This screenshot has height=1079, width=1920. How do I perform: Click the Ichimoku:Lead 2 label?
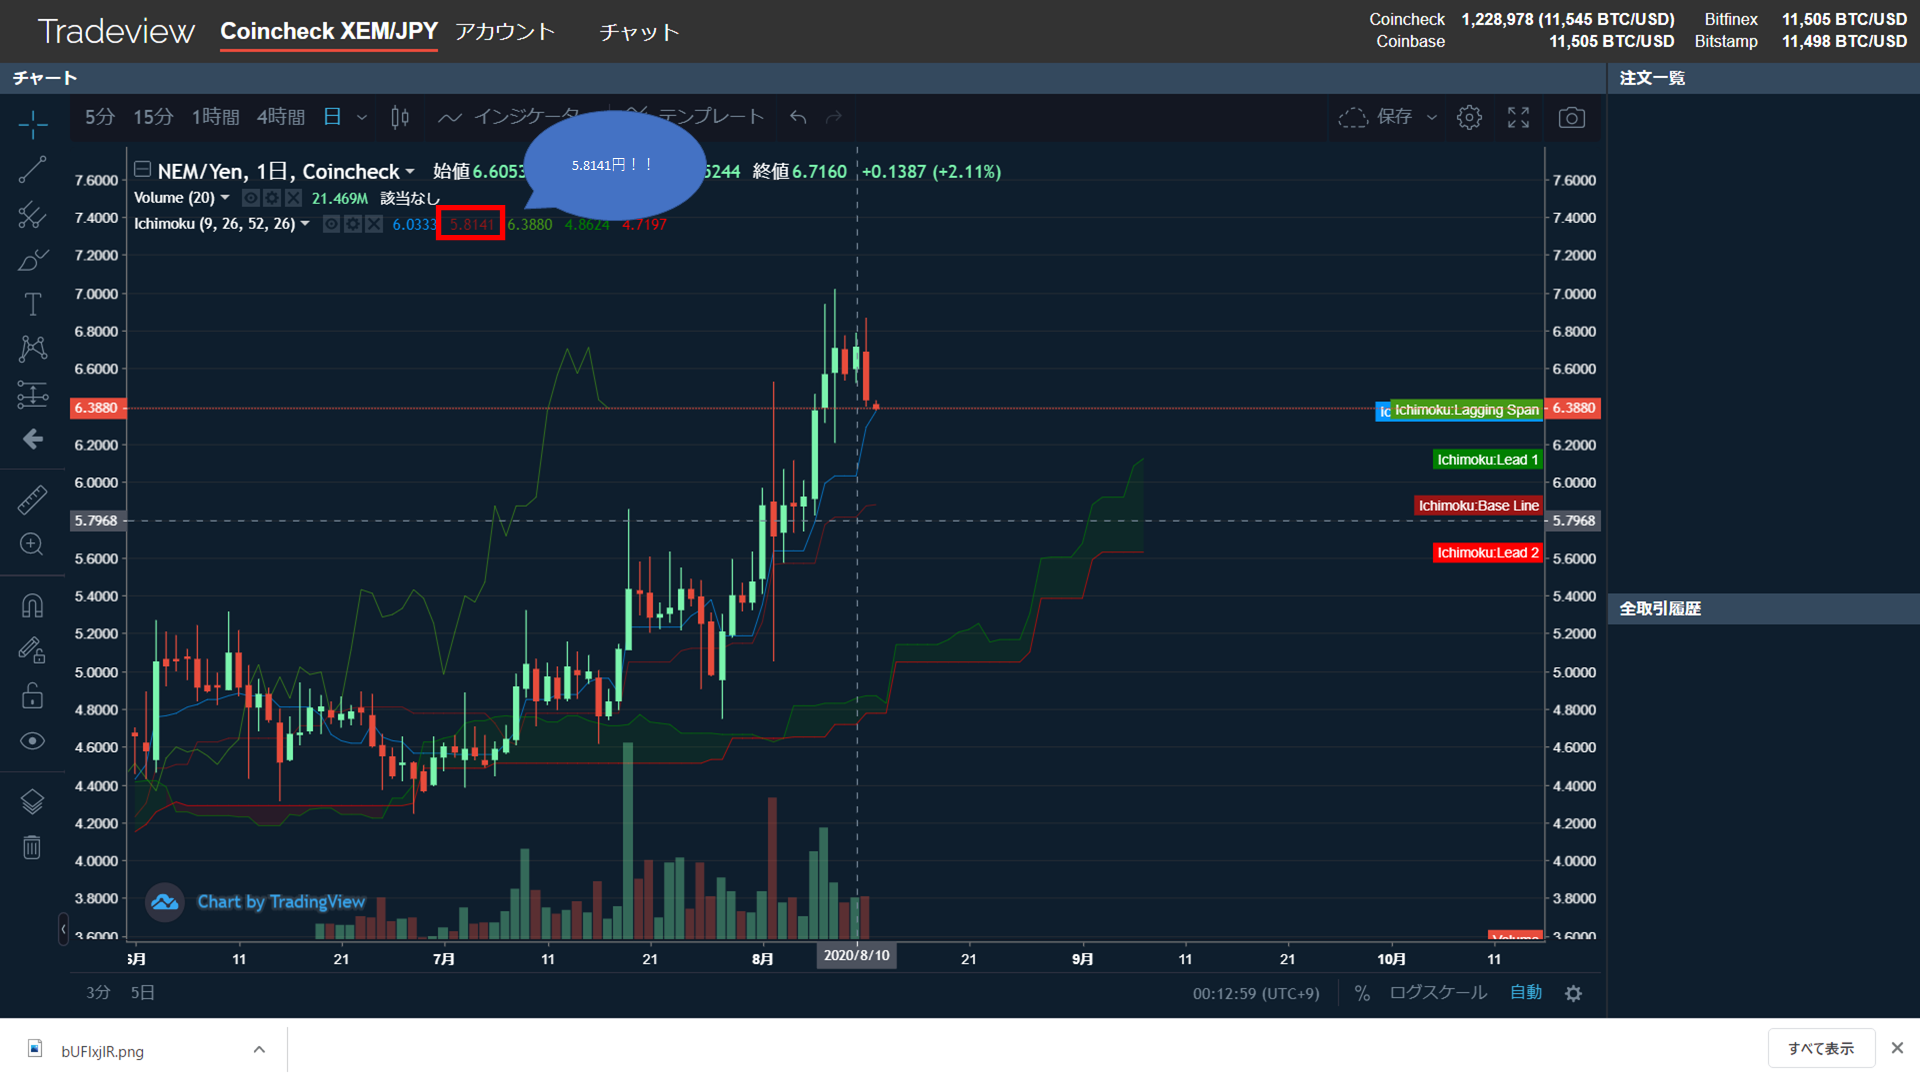(x=1487, y=553)
